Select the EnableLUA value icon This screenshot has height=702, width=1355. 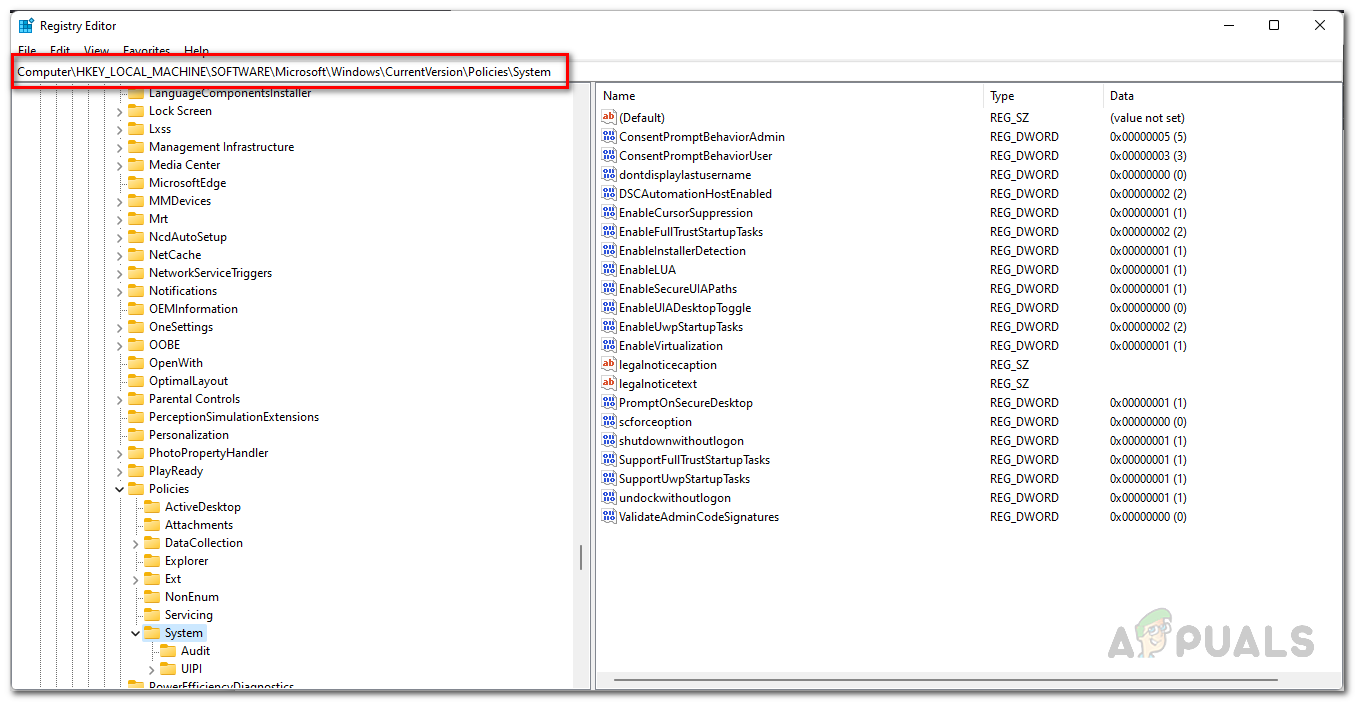(608, 269)
